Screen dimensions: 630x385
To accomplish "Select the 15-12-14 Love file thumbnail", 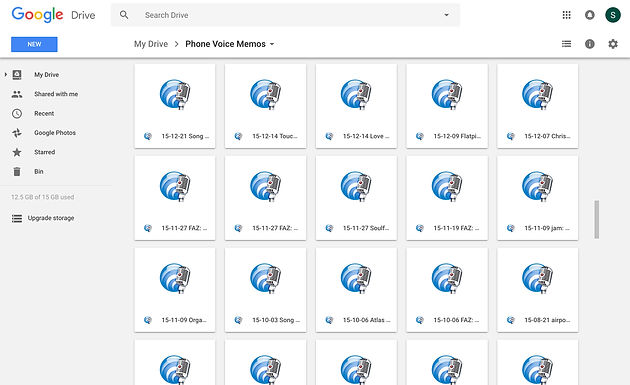I will click(x=356, y=95).
